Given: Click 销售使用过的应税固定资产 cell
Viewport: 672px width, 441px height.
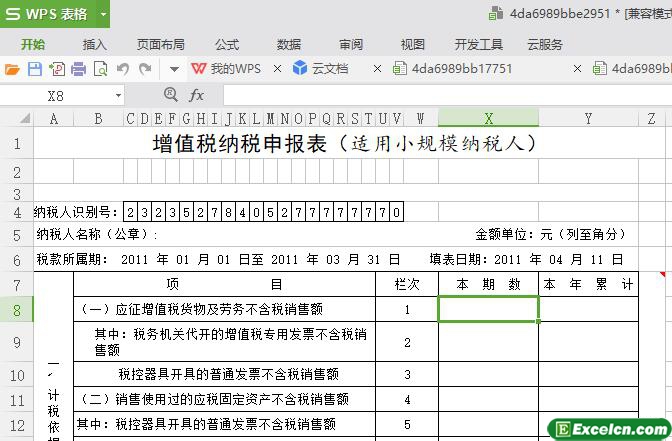Looking at the screenshot, I should (x=224, y=399).
